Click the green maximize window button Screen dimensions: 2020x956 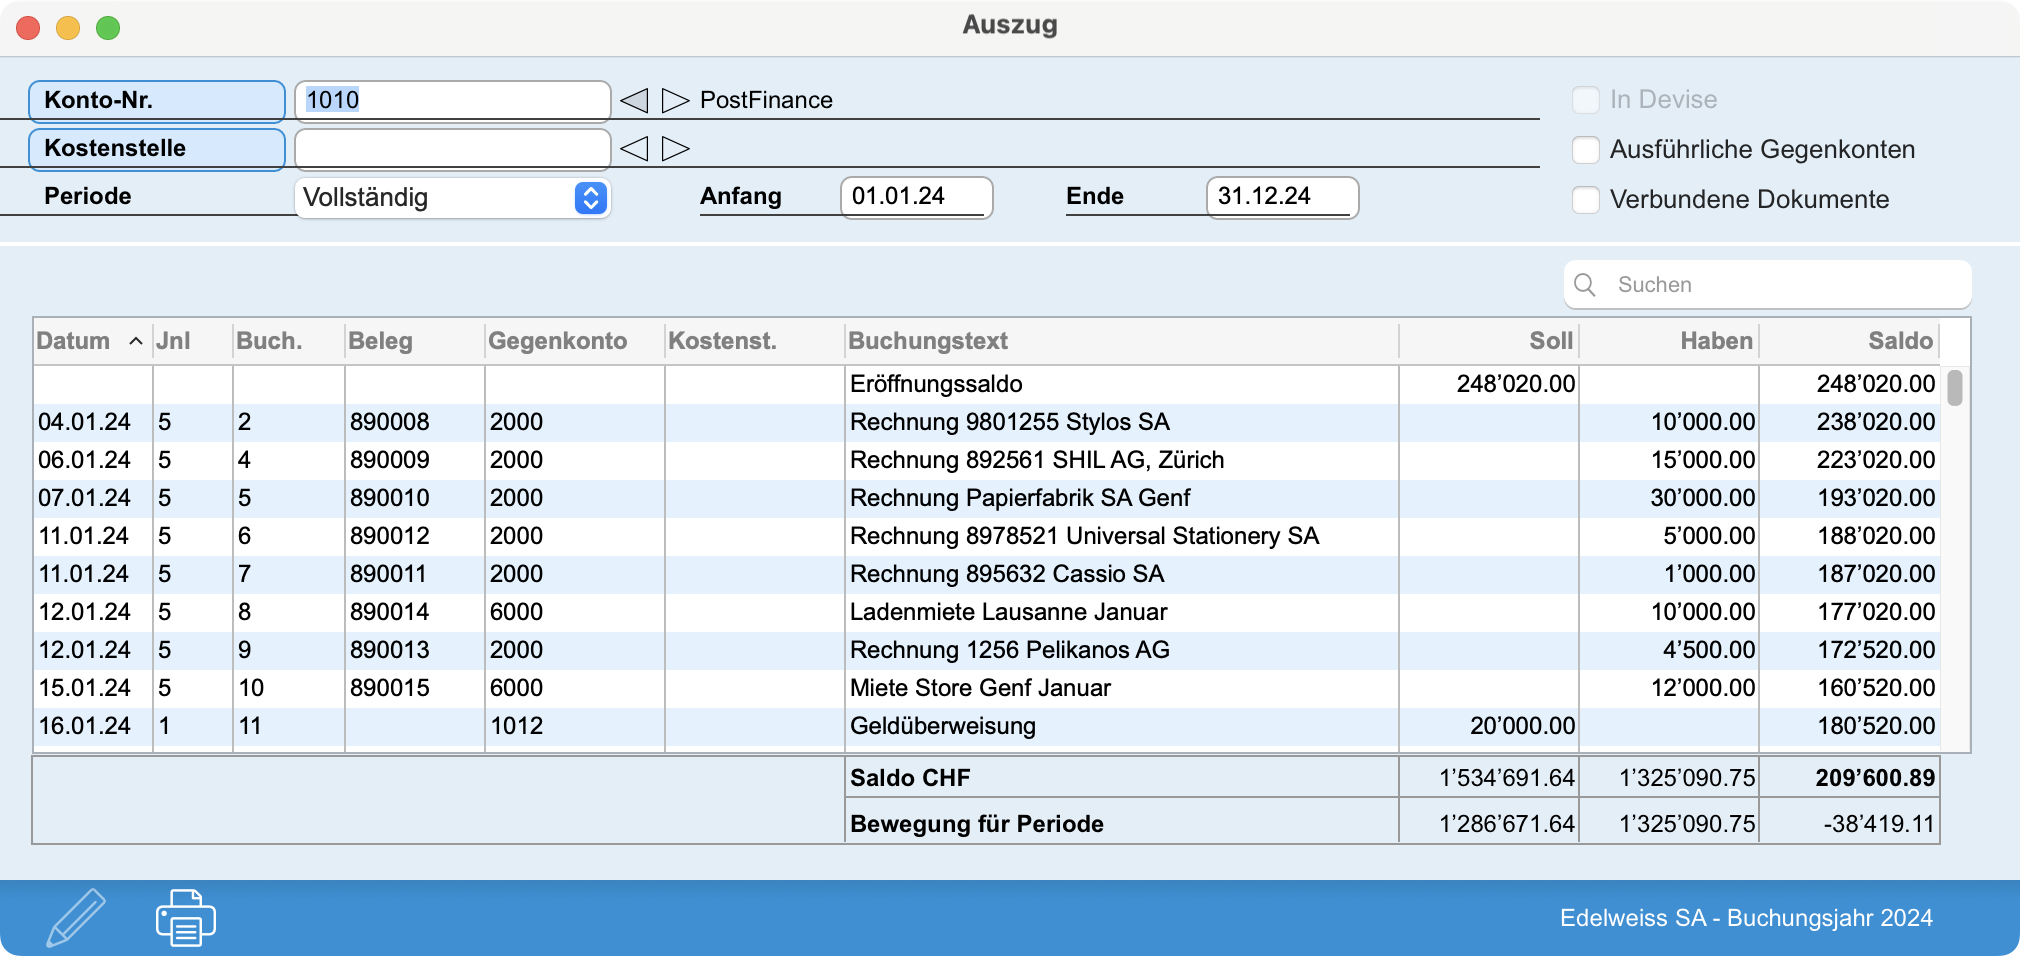pyautogui.click(x=108, y=28)
